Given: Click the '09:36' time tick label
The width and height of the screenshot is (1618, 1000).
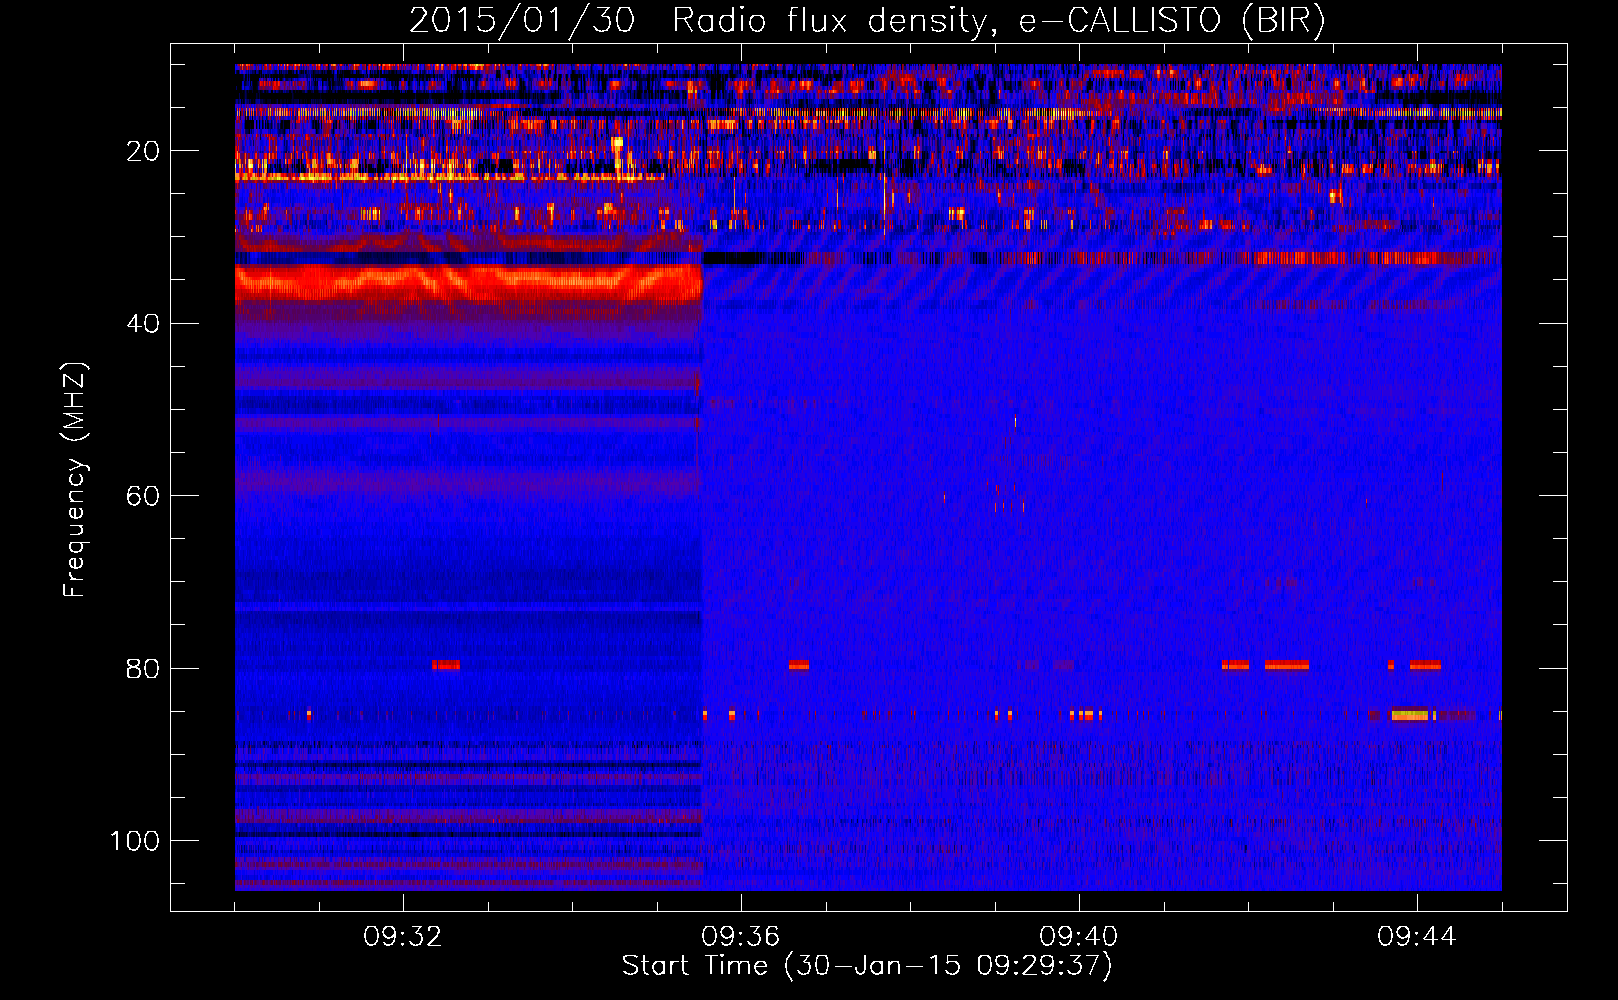Looking at the screenshot, I should coord(741,937).
